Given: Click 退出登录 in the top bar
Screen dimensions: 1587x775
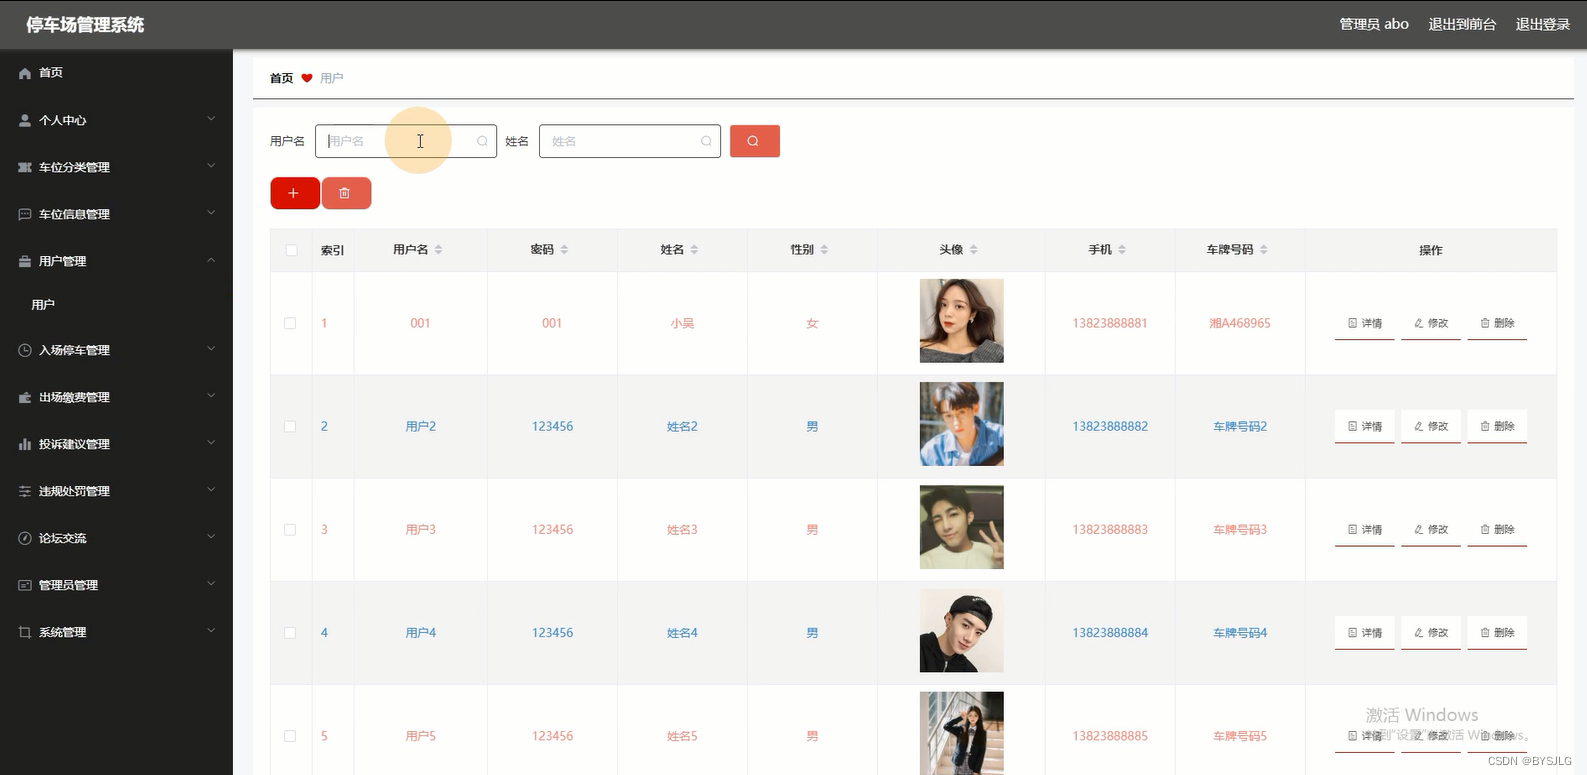Looking at the screenshot, I should click(1543, 24).
